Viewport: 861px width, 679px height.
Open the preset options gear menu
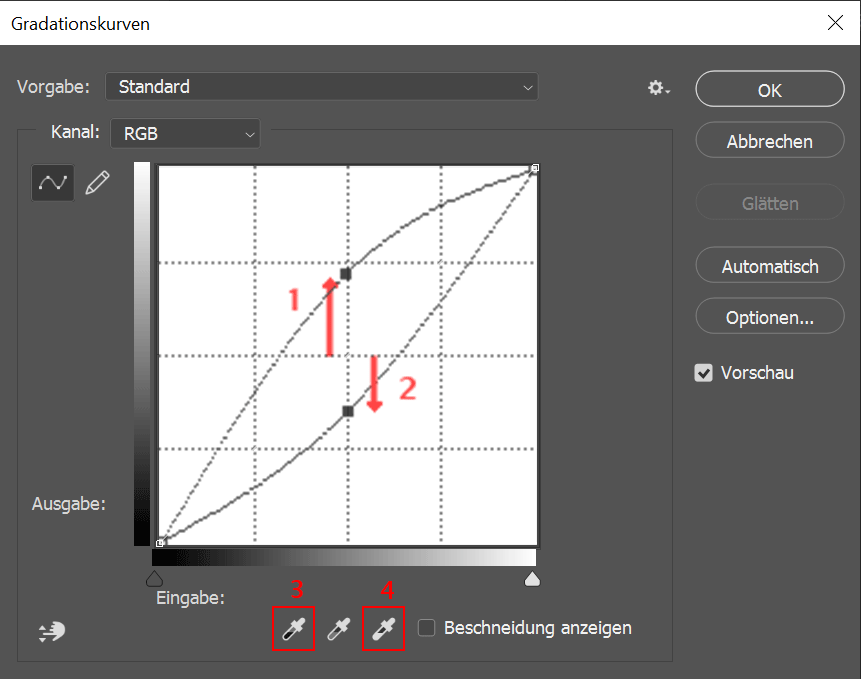click(658, 88)
